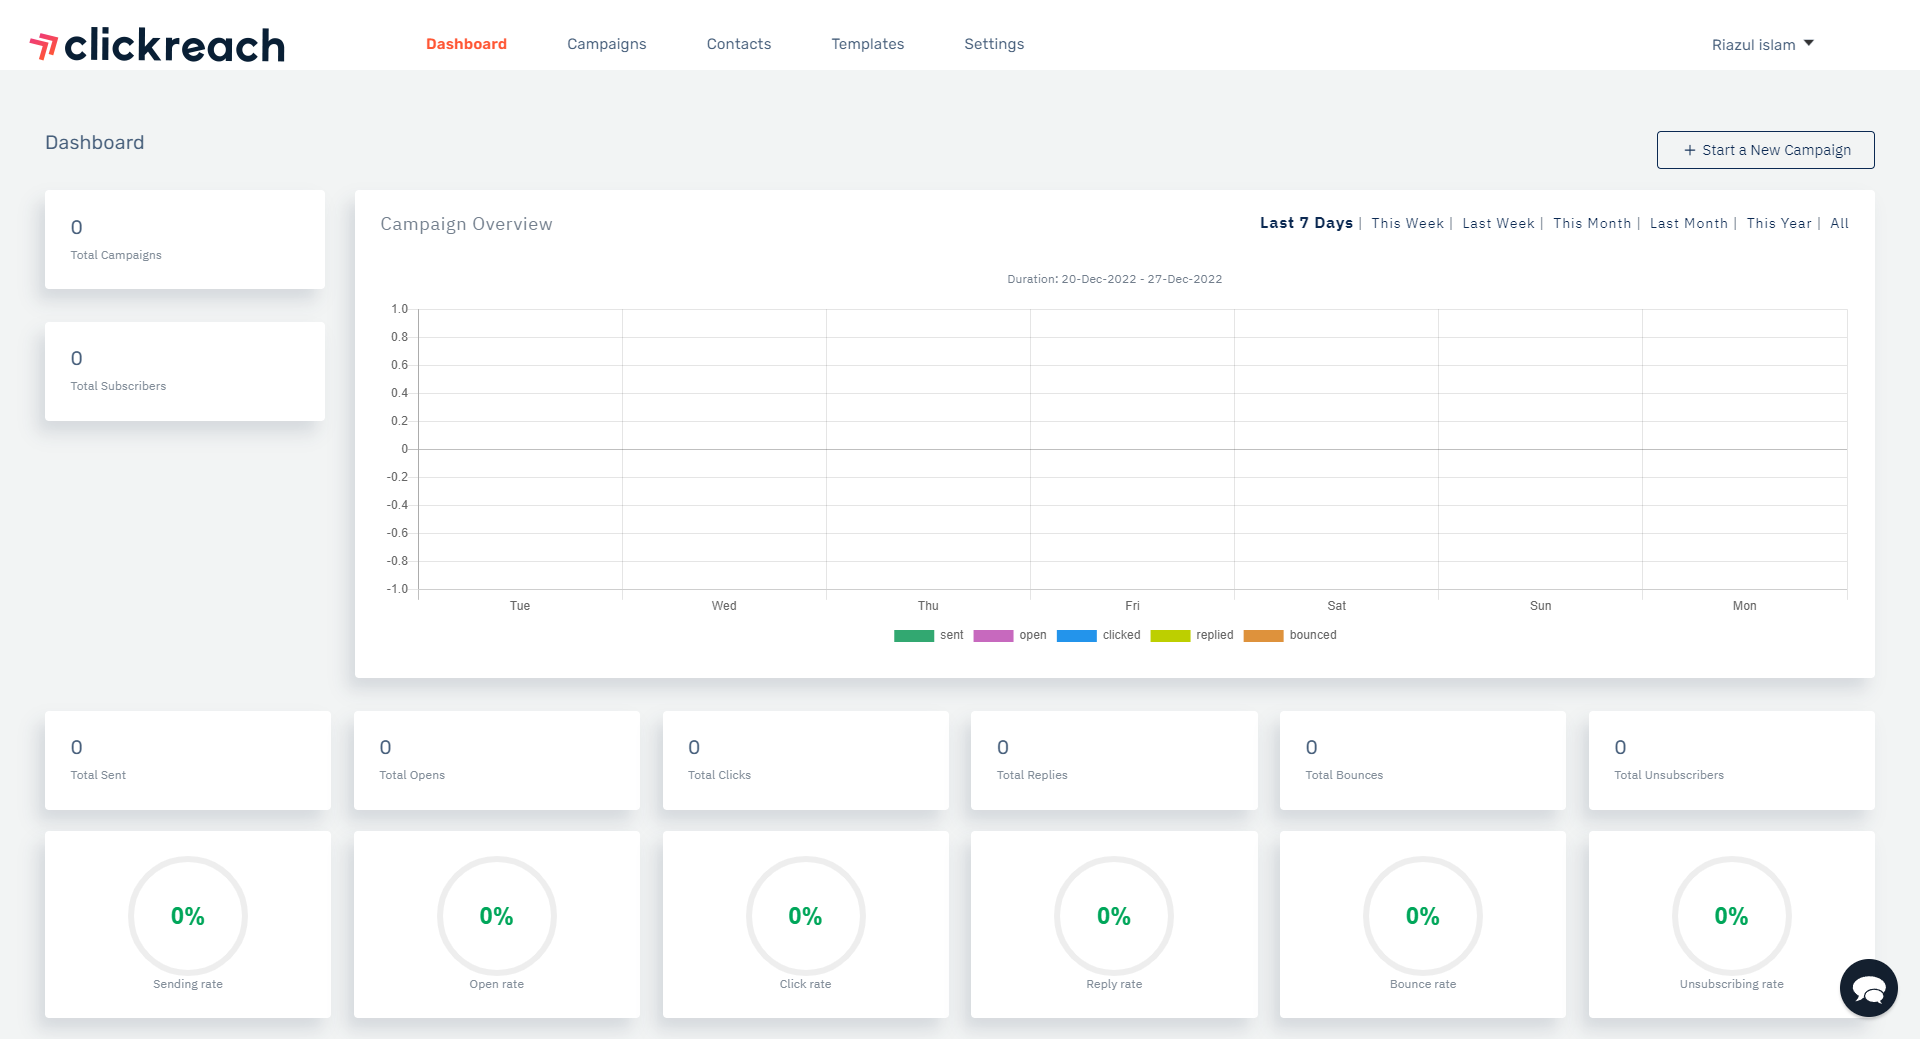Open the Contacts menu
1920x1040 pixels.
(738, 44)
